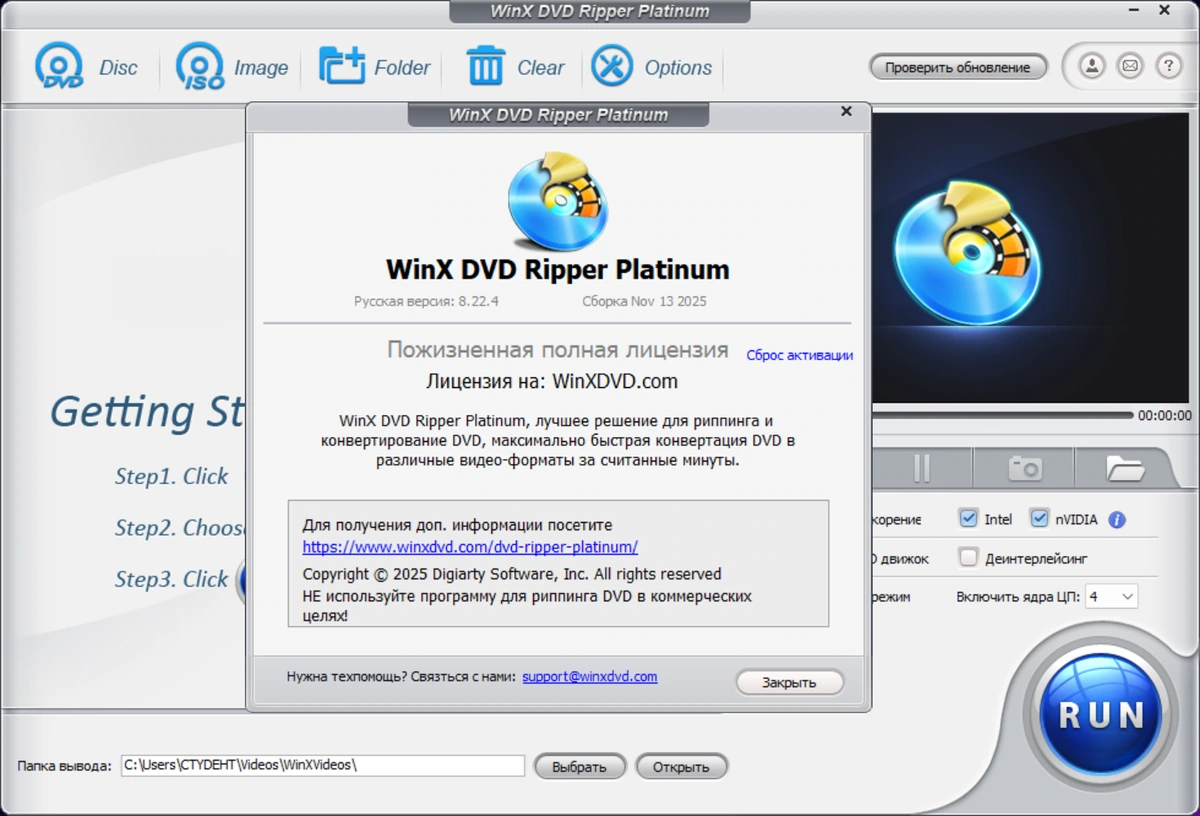Click the hardware acceleration info icon

(x=1117, y=520)
